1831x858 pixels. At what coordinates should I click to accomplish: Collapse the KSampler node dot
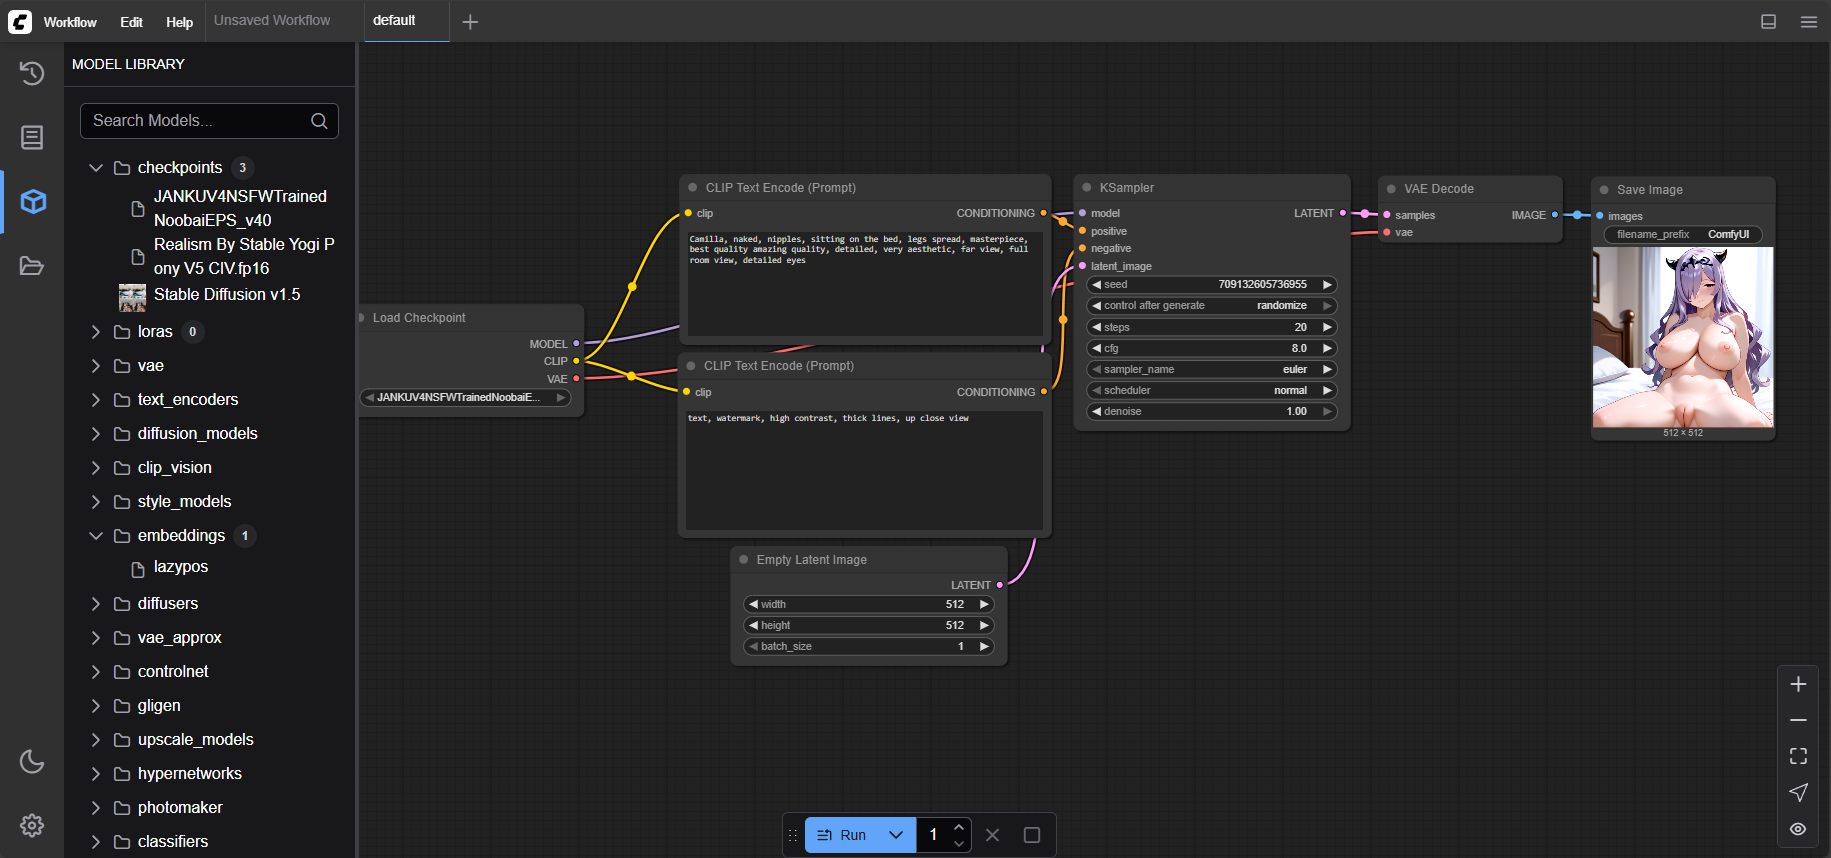(1087, 187)
